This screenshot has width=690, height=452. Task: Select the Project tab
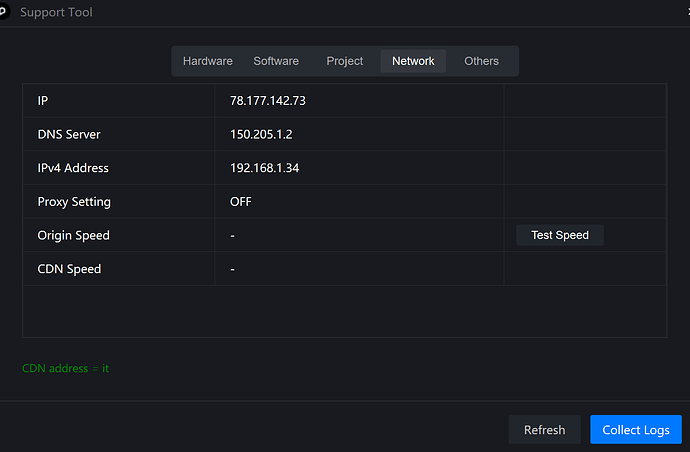click(x=345, y=61)
